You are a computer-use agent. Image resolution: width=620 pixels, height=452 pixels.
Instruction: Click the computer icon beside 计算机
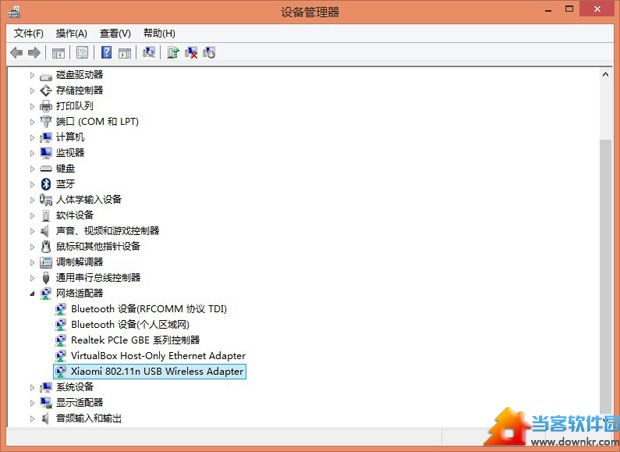pos(46,137)
